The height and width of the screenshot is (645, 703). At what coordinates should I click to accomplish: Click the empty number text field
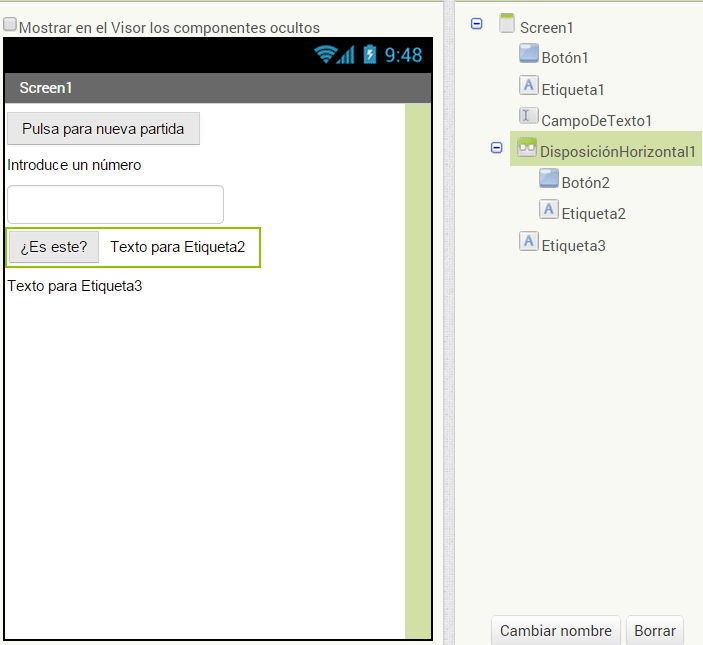[115, 204]
